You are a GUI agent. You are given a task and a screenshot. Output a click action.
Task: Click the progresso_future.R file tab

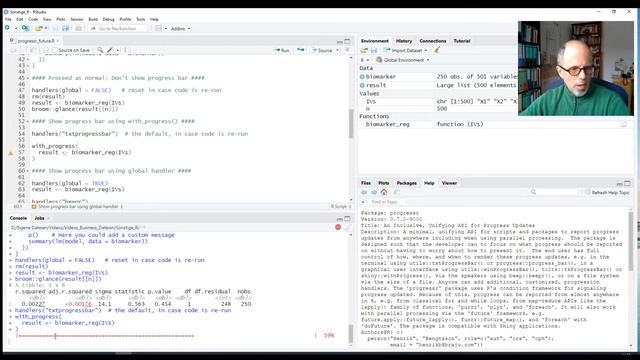(36, 41)
